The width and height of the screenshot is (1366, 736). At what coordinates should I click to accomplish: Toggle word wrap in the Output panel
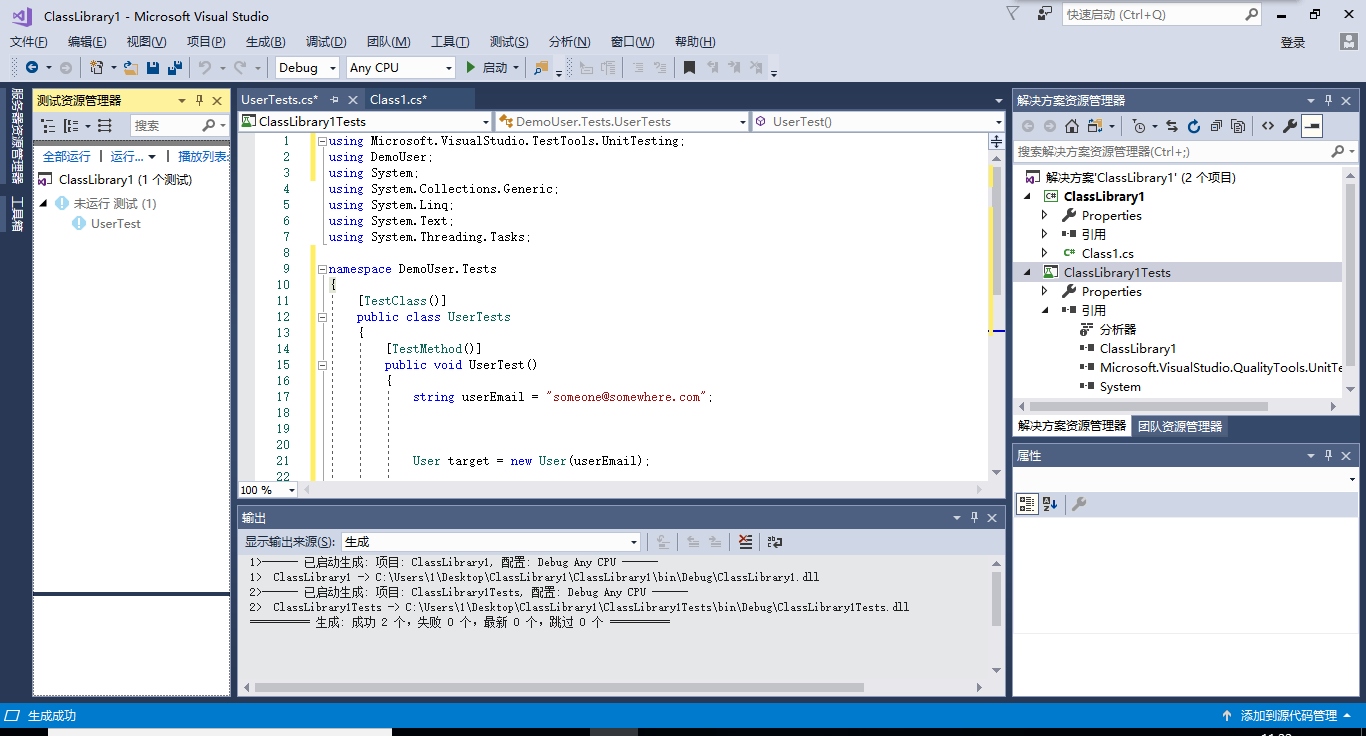pyautogui.click(x=774, y=542)
